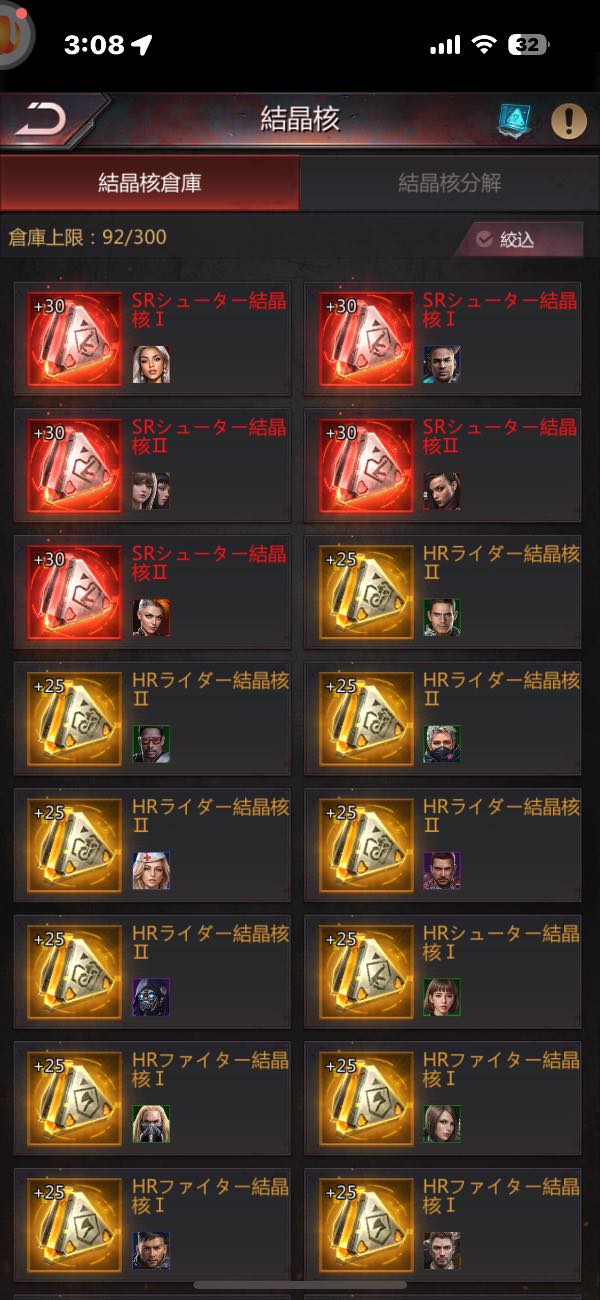Tap the white-haired woman hero portrait

152,364
